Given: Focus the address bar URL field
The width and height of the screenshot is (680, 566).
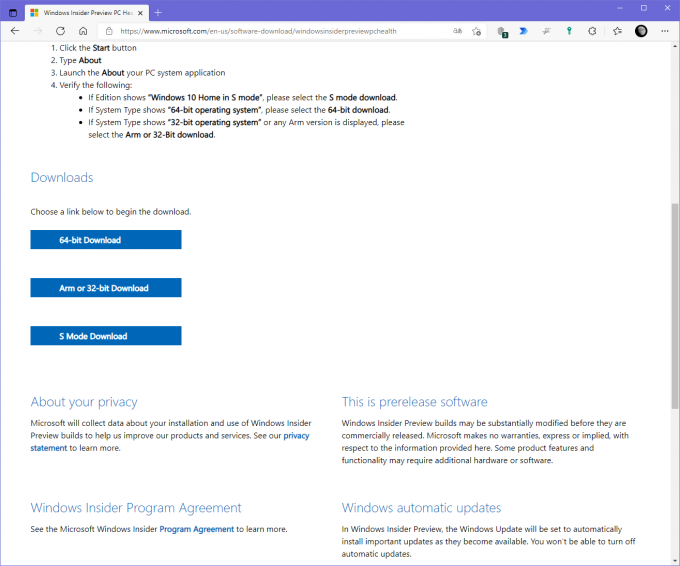Looking at the screenshot, I should point(258,31).
